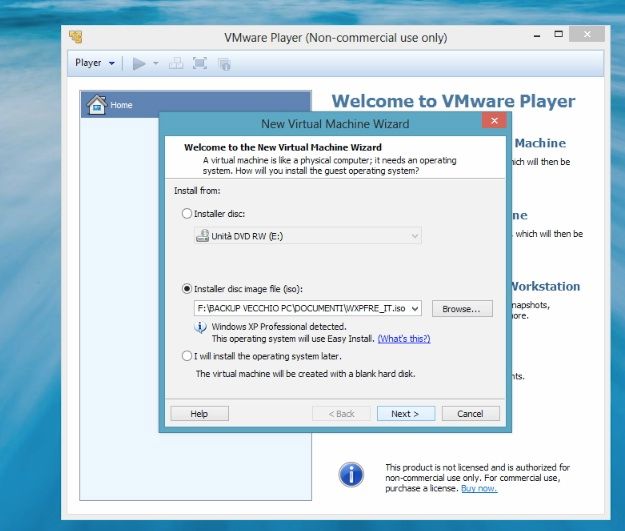Screen dimensions: 625x531
Task: Close the New Virtual Machine Wizard dialog
Action: pyautogui.click(x=494, y=121)
